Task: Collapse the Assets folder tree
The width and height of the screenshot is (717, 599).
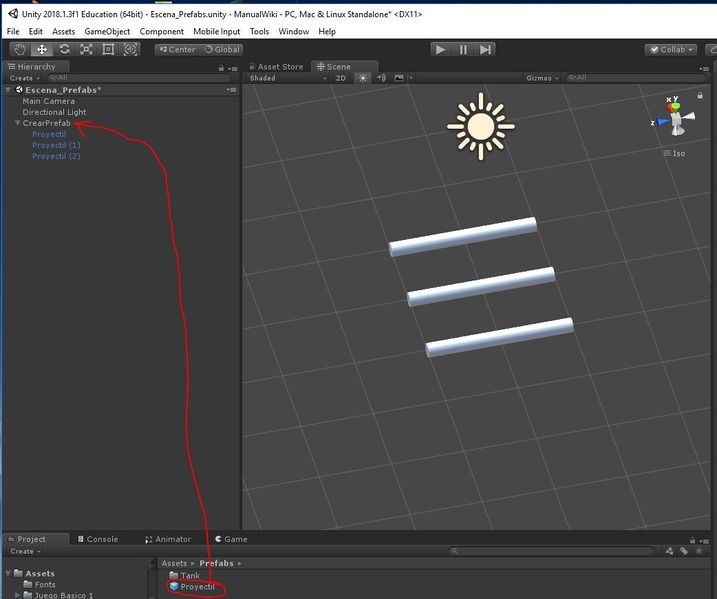Action: 8,573
